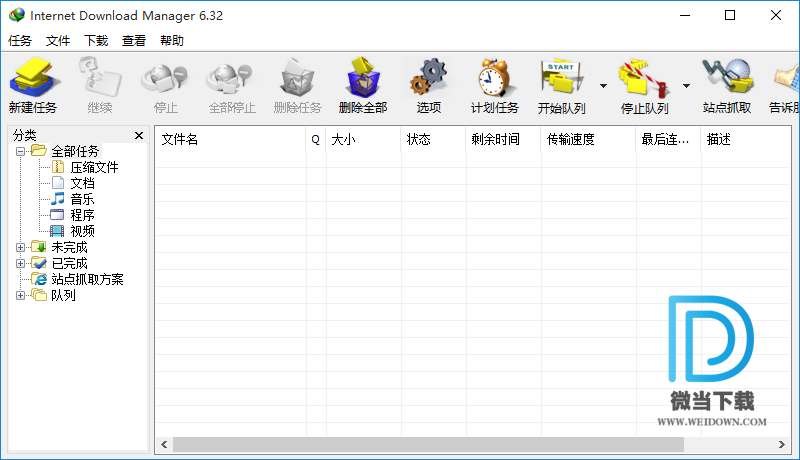
Task: Open the 文件 menu
Action: coord(58,41)
